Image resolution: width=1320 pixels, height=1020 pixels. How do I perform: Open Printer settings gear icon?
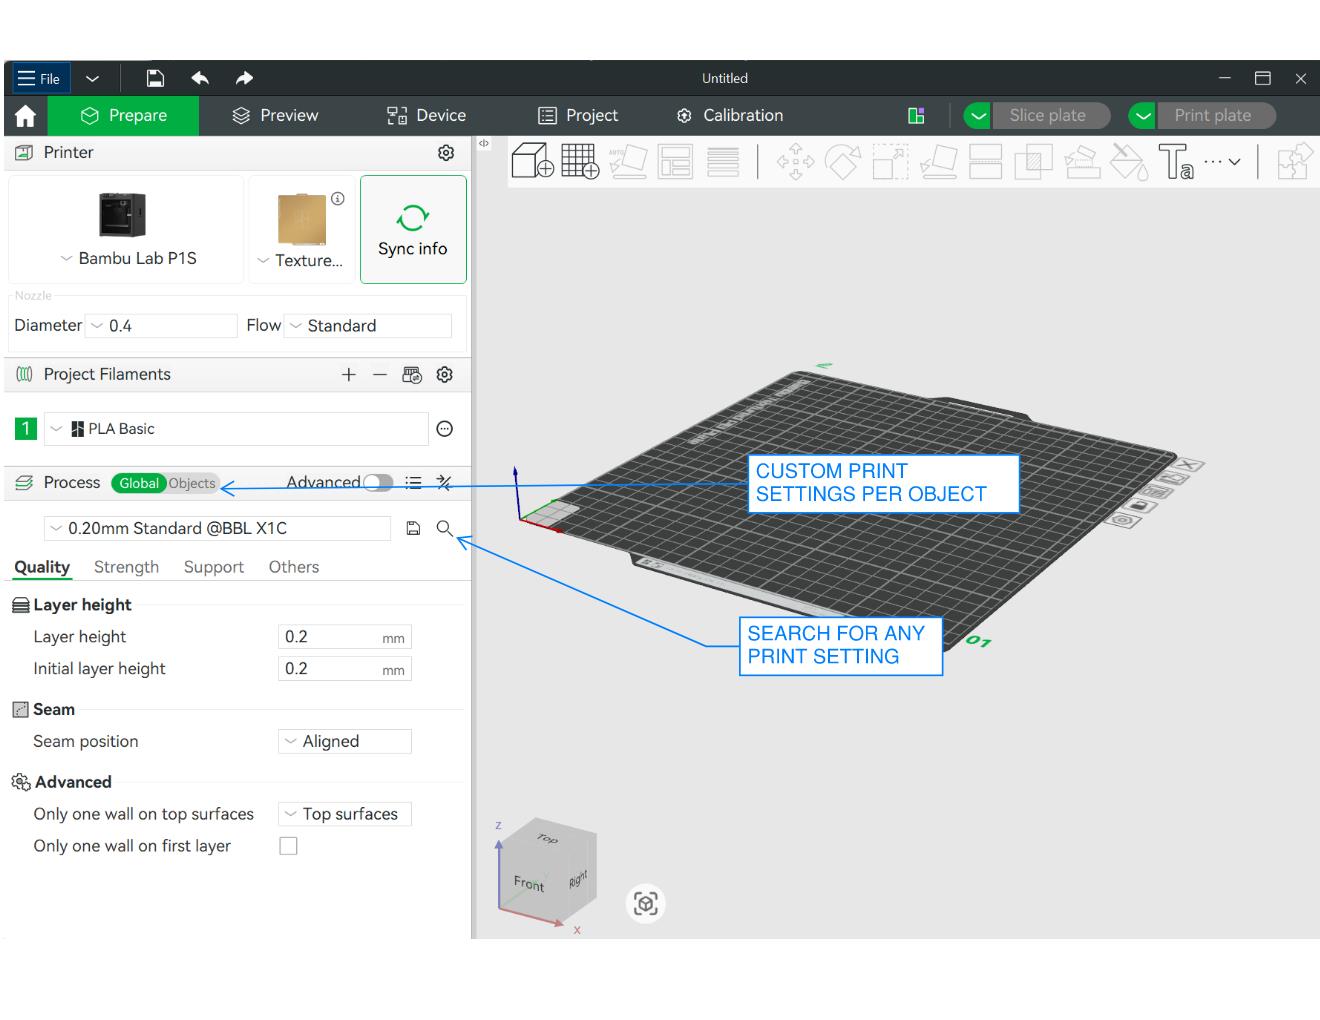[x=446, y=152]
